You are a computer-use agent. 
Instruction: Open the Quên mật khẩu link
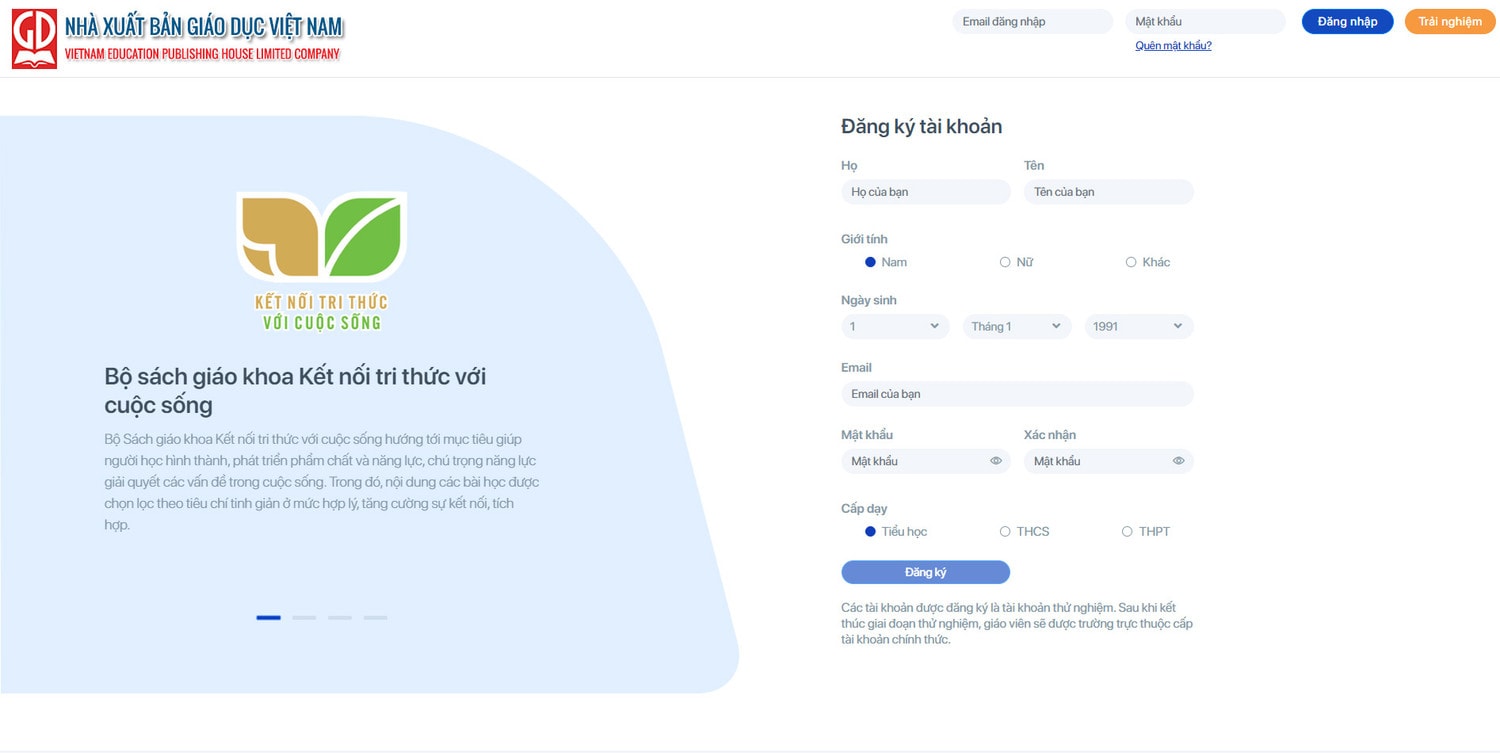1173,46
